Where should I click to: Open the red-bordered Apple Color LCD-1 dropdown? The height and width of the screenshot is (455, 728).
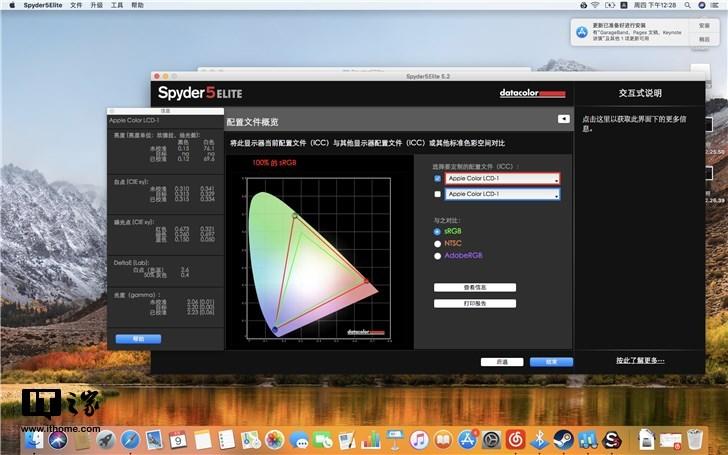502,178
